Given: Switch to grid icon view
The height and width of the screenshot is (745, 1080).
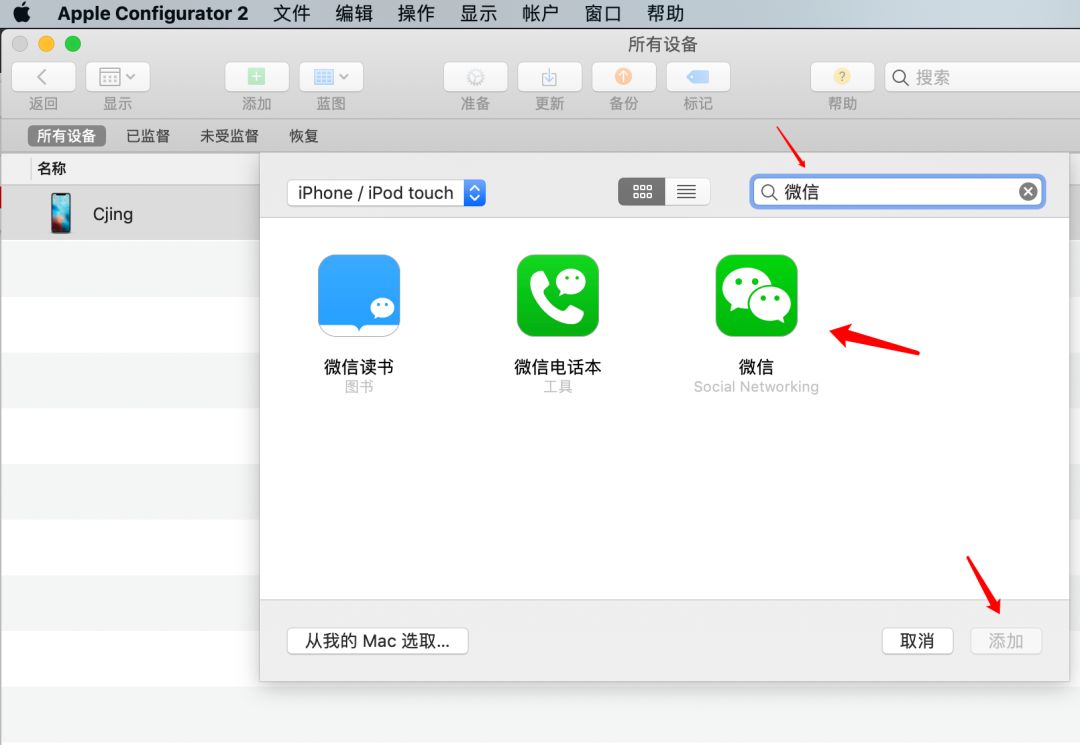Looking at the screenshot, I should [x=641, y=191].
